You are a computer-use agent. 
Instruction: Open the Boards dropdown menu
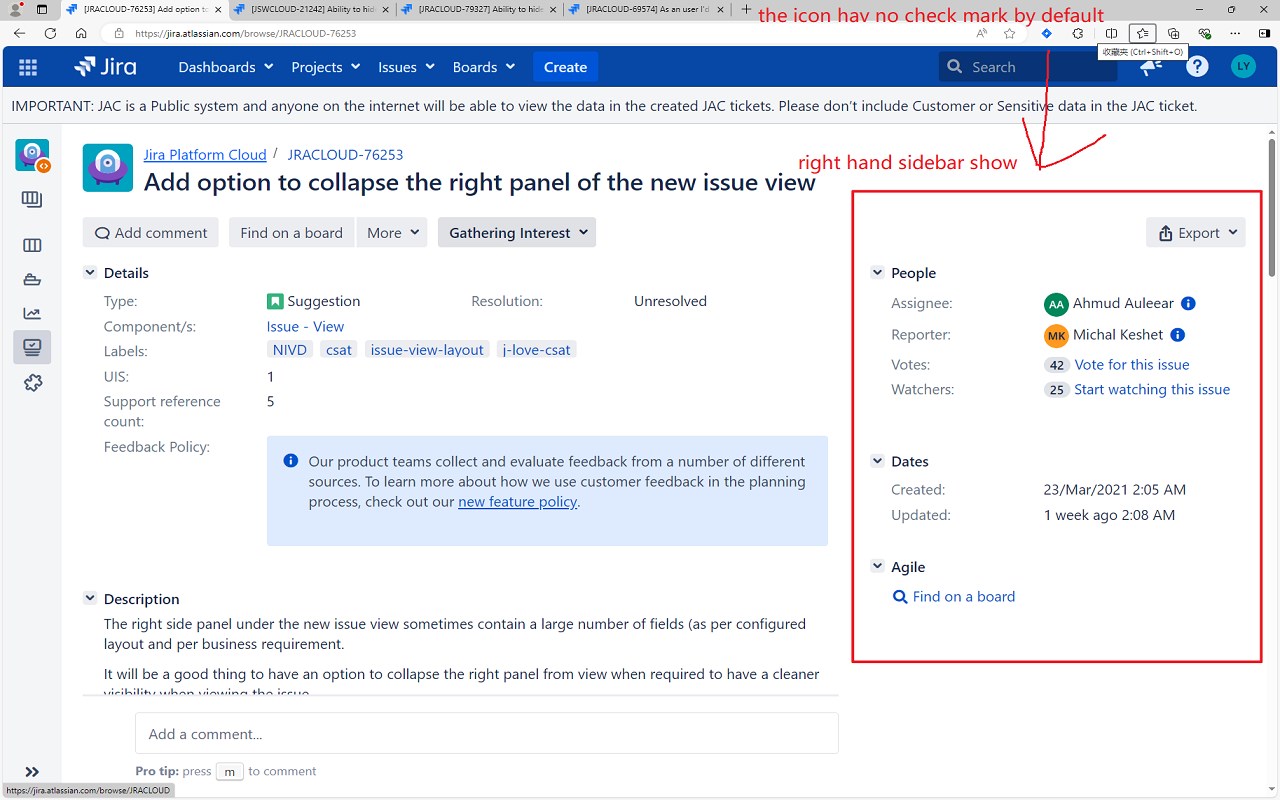point(484,67)
